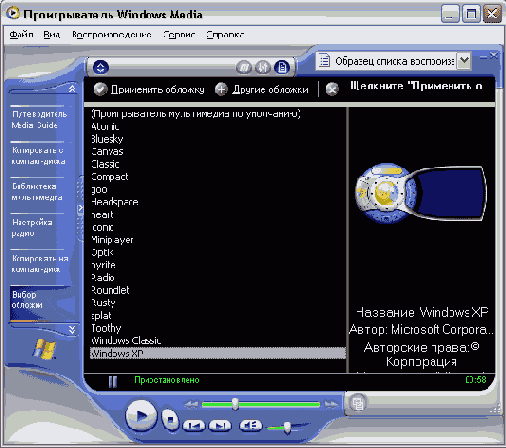Click the Windows logo in taskbar panel
Image resolution: width=506 pixels, height=448 pixels.
click(44, 349)
